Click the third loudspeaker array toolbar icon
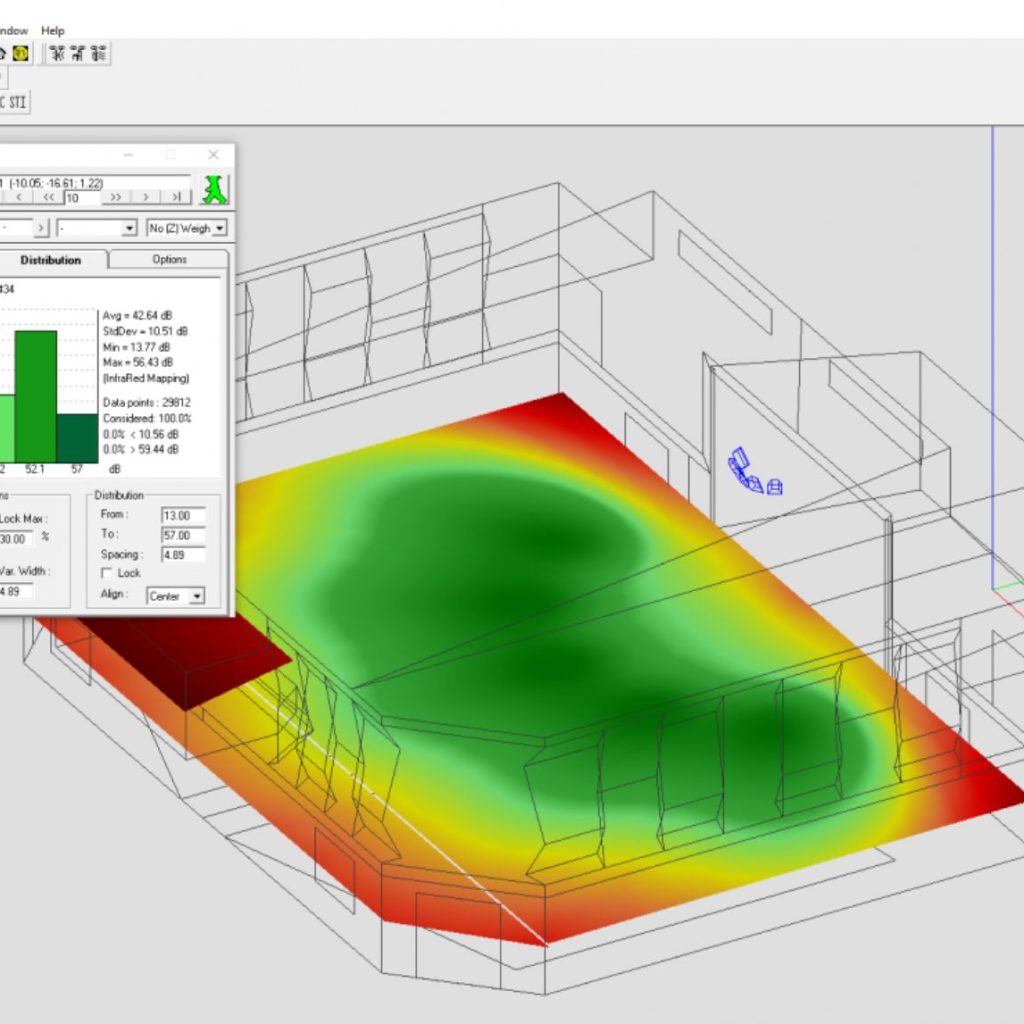The width and height of the screenshot is (1024, 1024). 98,53
